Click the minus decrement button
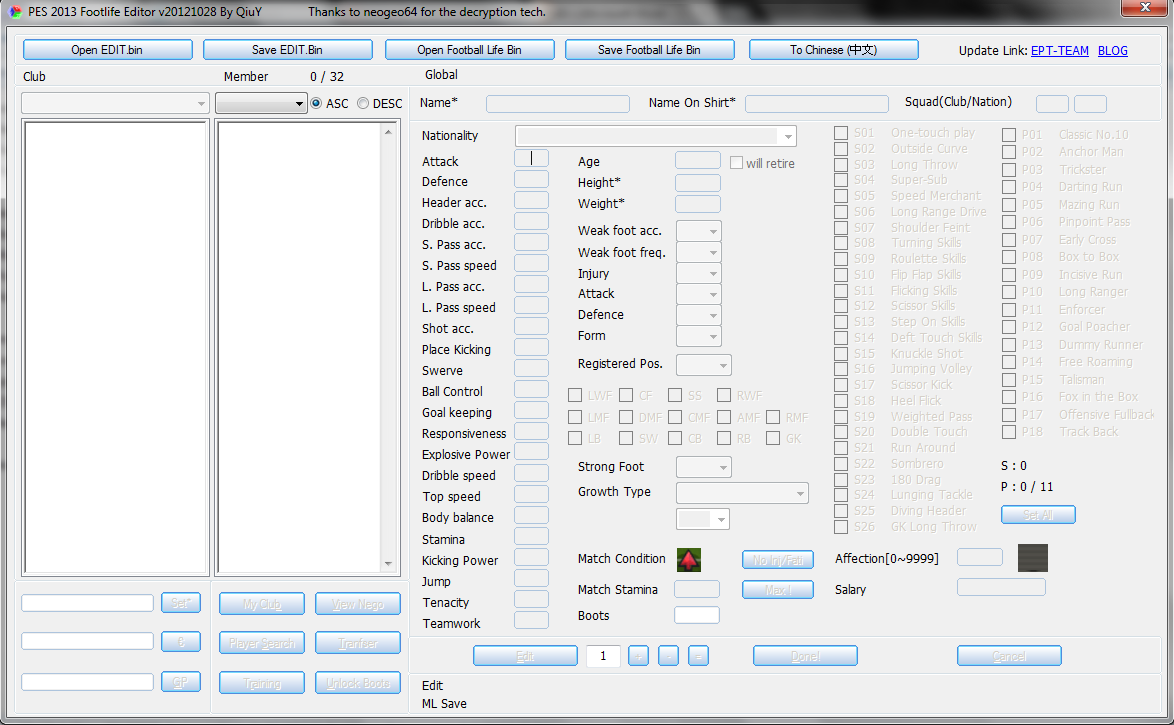This screenshot has height=725, width=1174. point(669,655)
